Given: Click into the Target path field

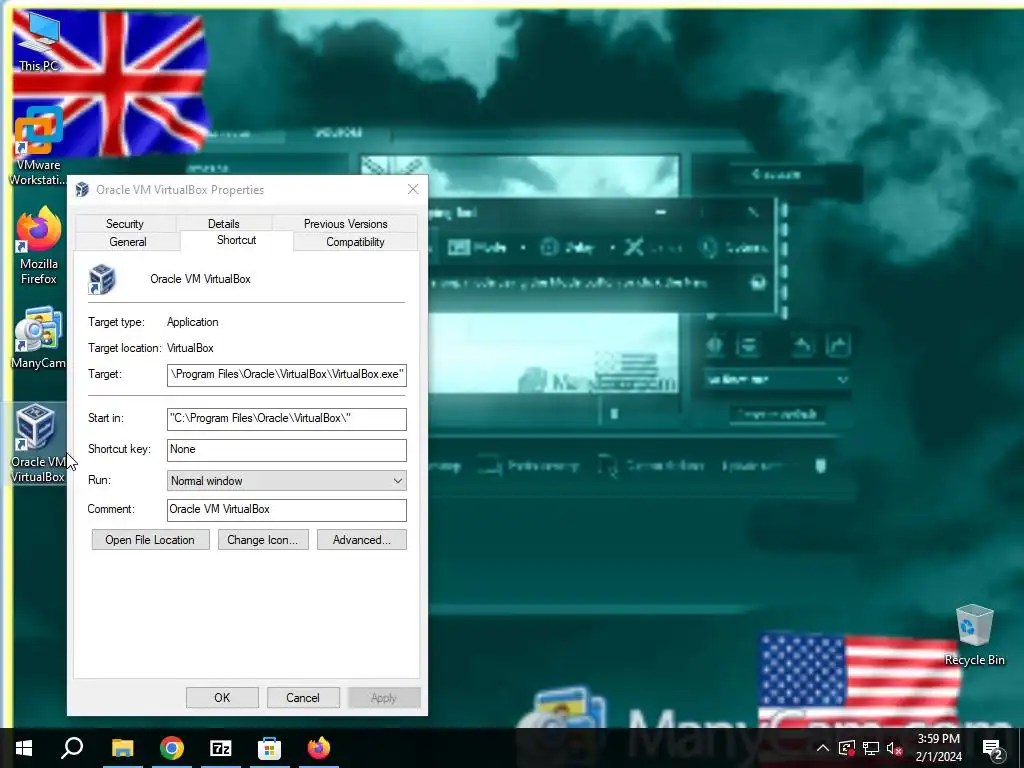Looking at the screenshot, I should click(287, 375).
